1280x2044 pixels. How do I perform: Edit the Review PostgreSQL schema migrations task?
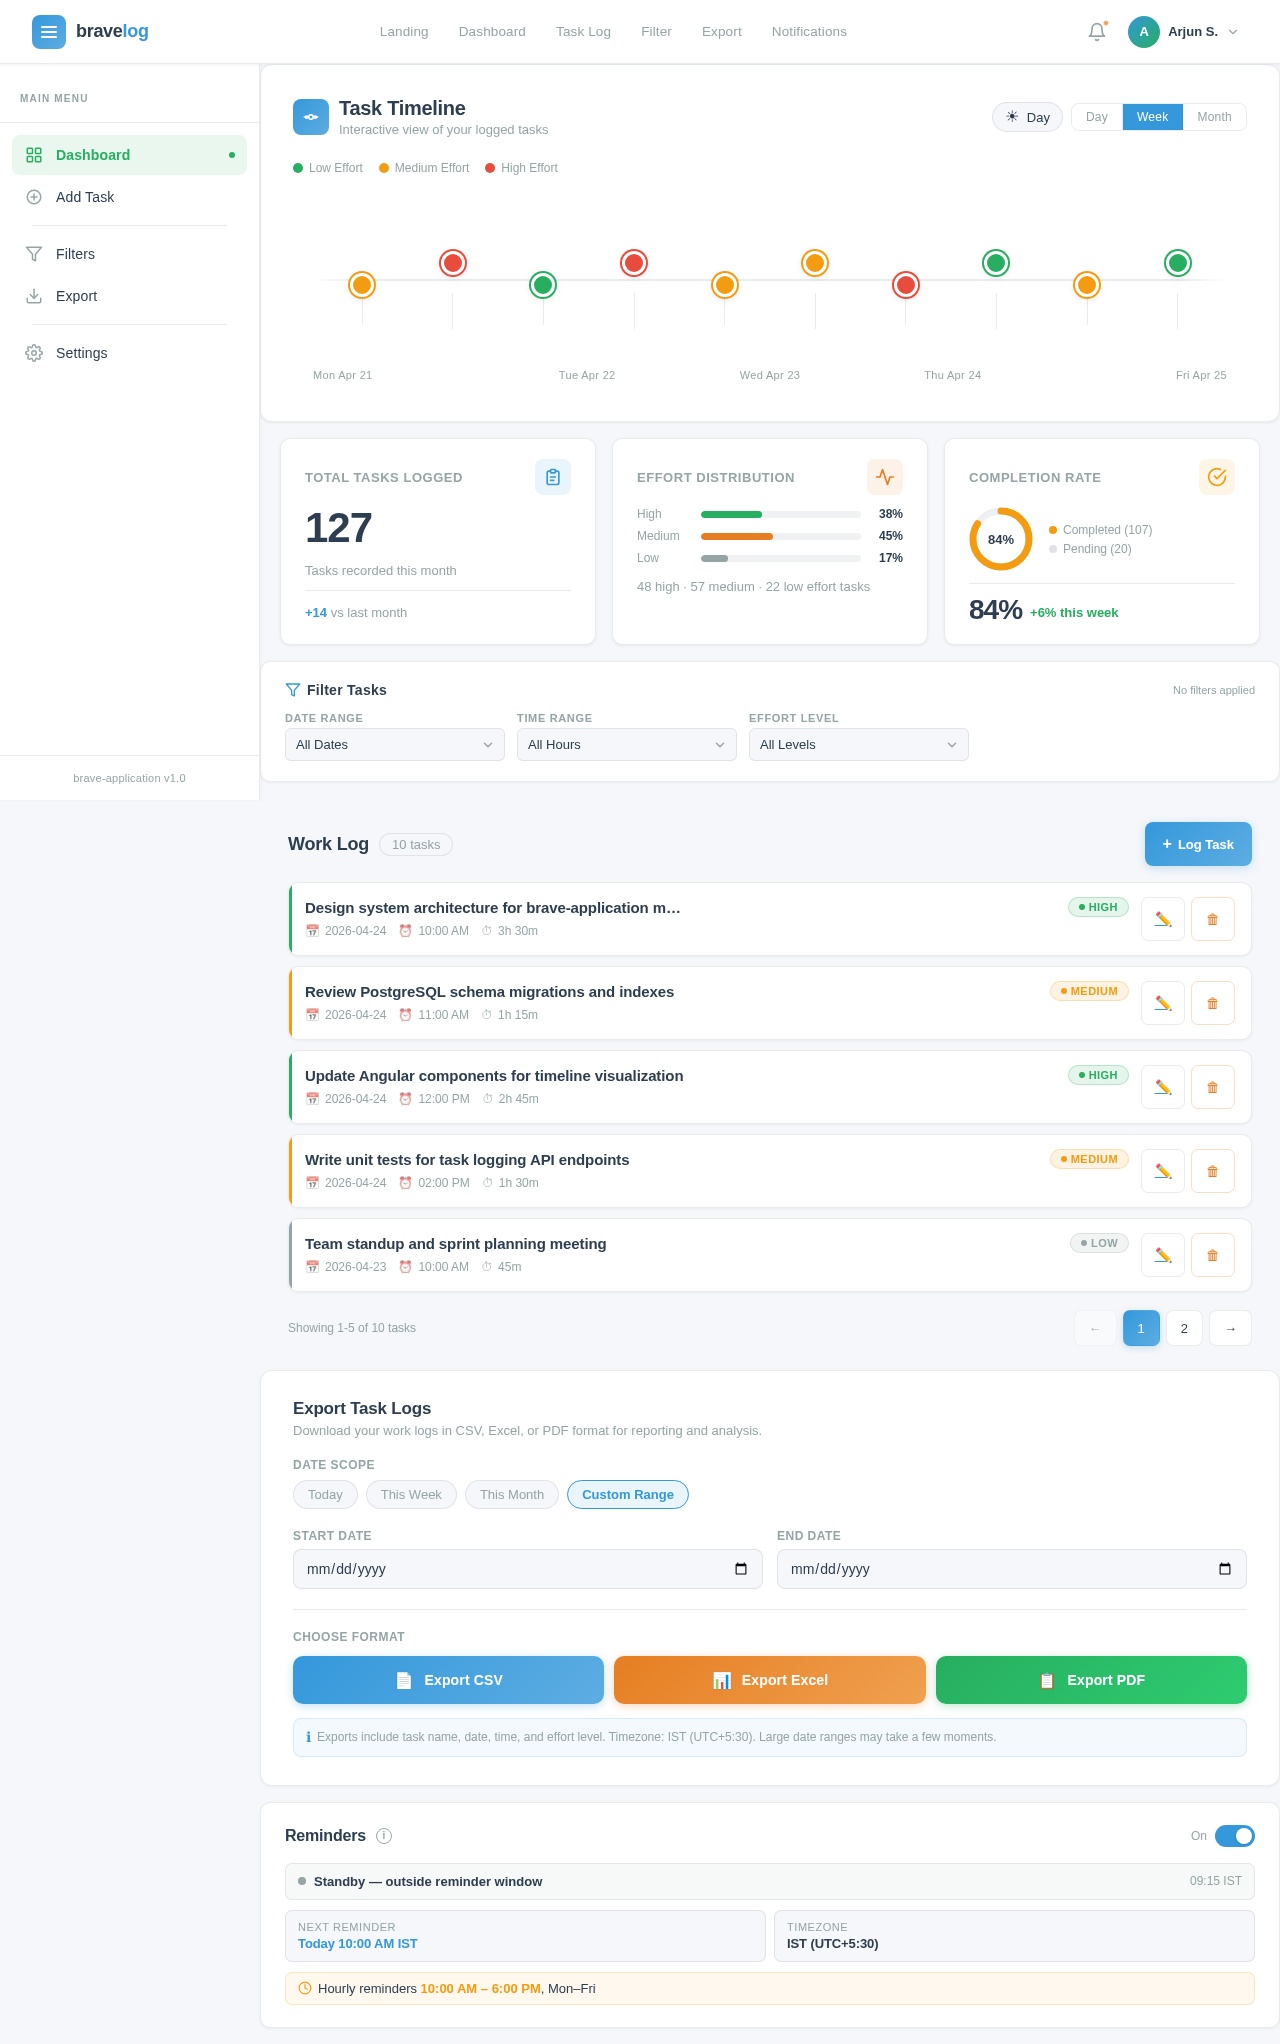1163,1003
